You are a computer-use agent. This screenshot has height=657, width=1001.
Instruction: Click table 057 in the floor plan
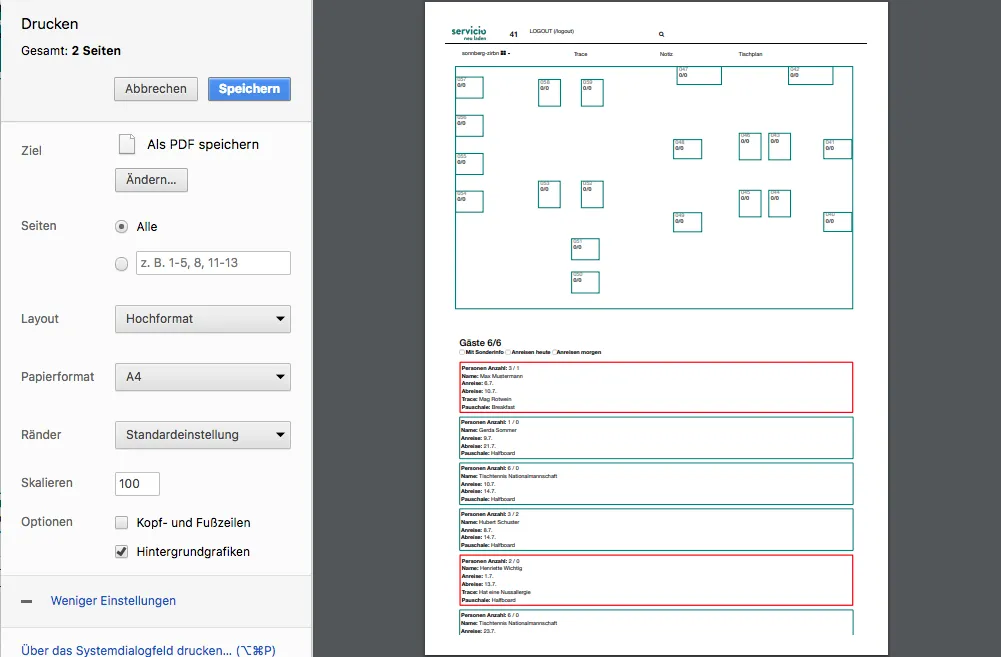[x=469, y=87]
